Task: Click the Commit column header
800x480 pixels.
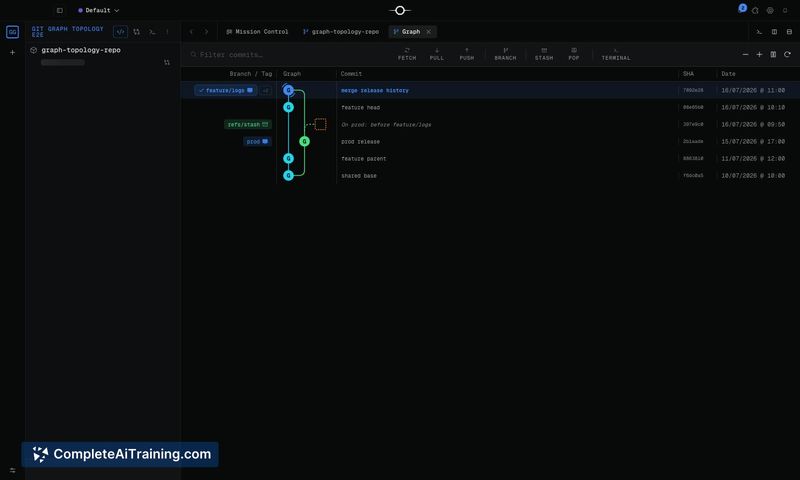Action: (x=351, y=74)
